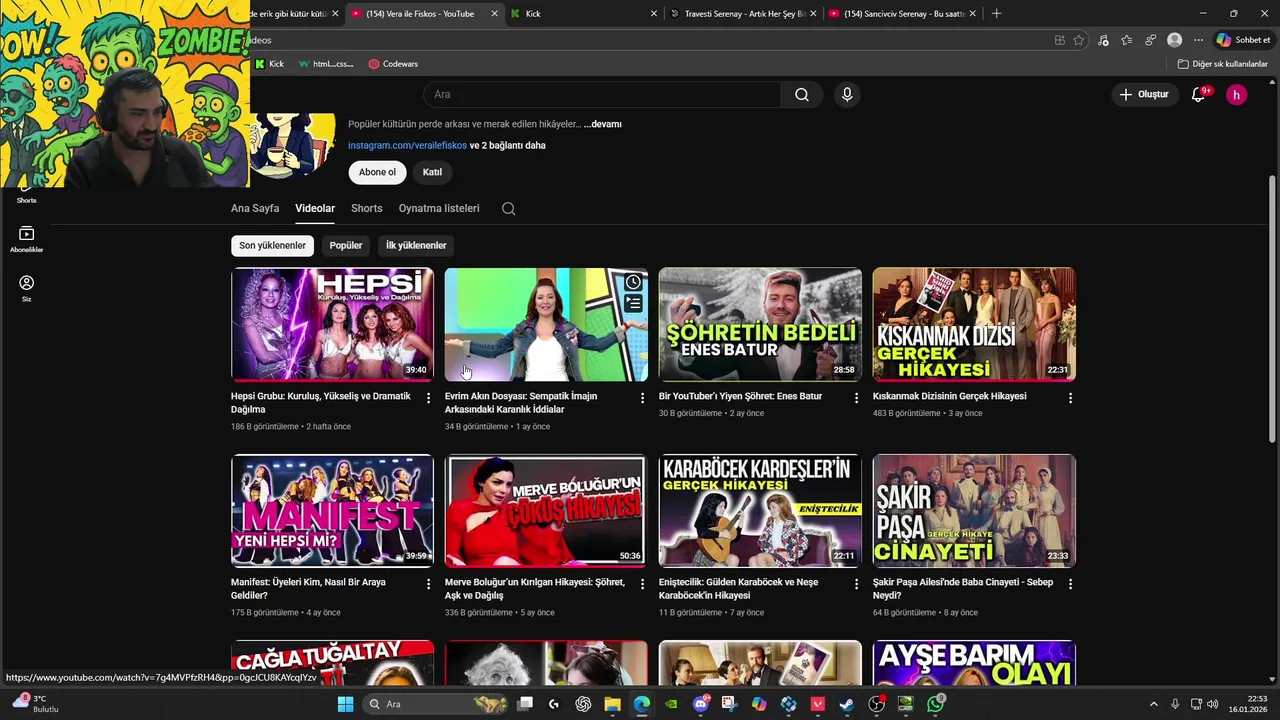Viewport: 1280px width, 720px height.
Task: Click the Discord taskbar icon
Action: (x=701, y=704)
